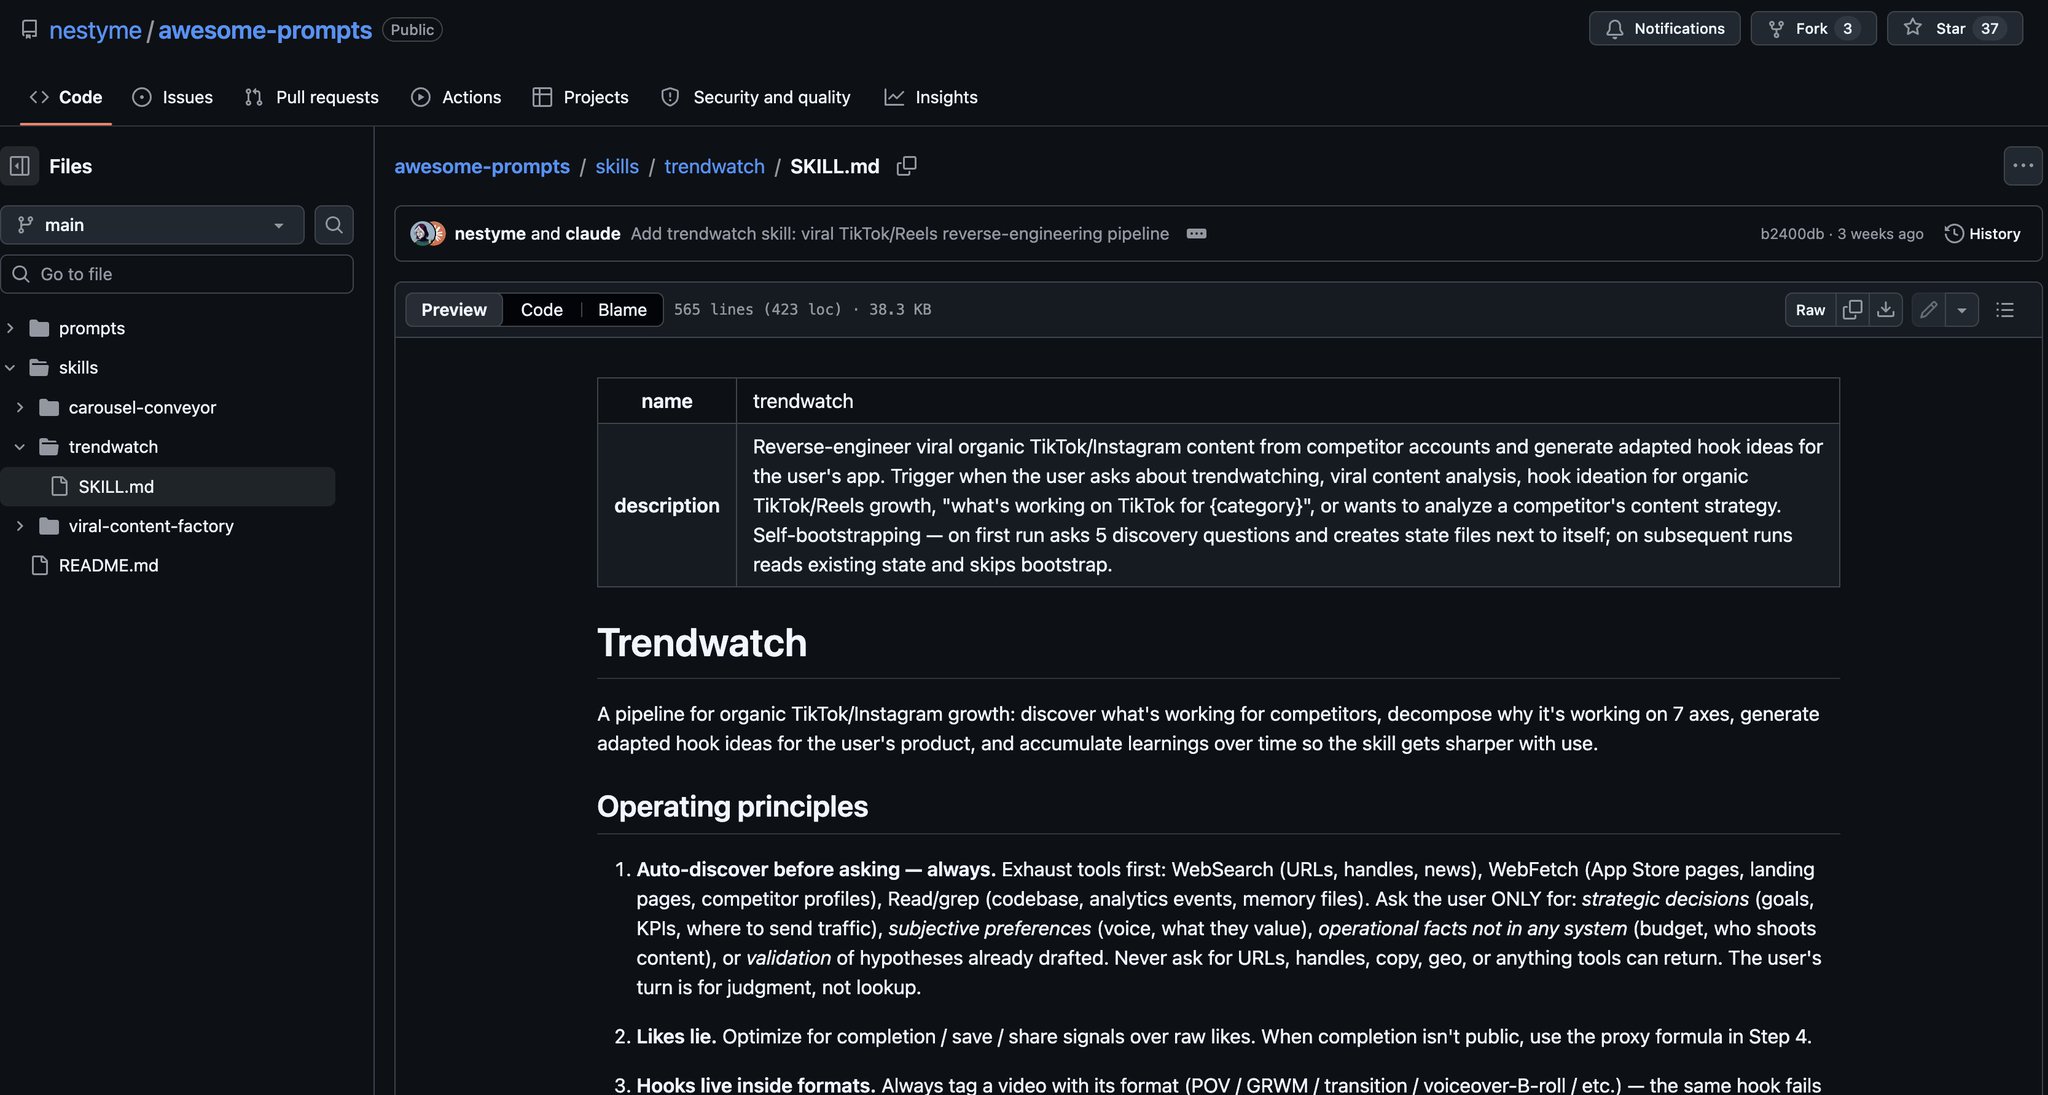Focus the Go to file field
Image resolution: width=2048 pixels, height=1095 pixels.
pos(177,274)
